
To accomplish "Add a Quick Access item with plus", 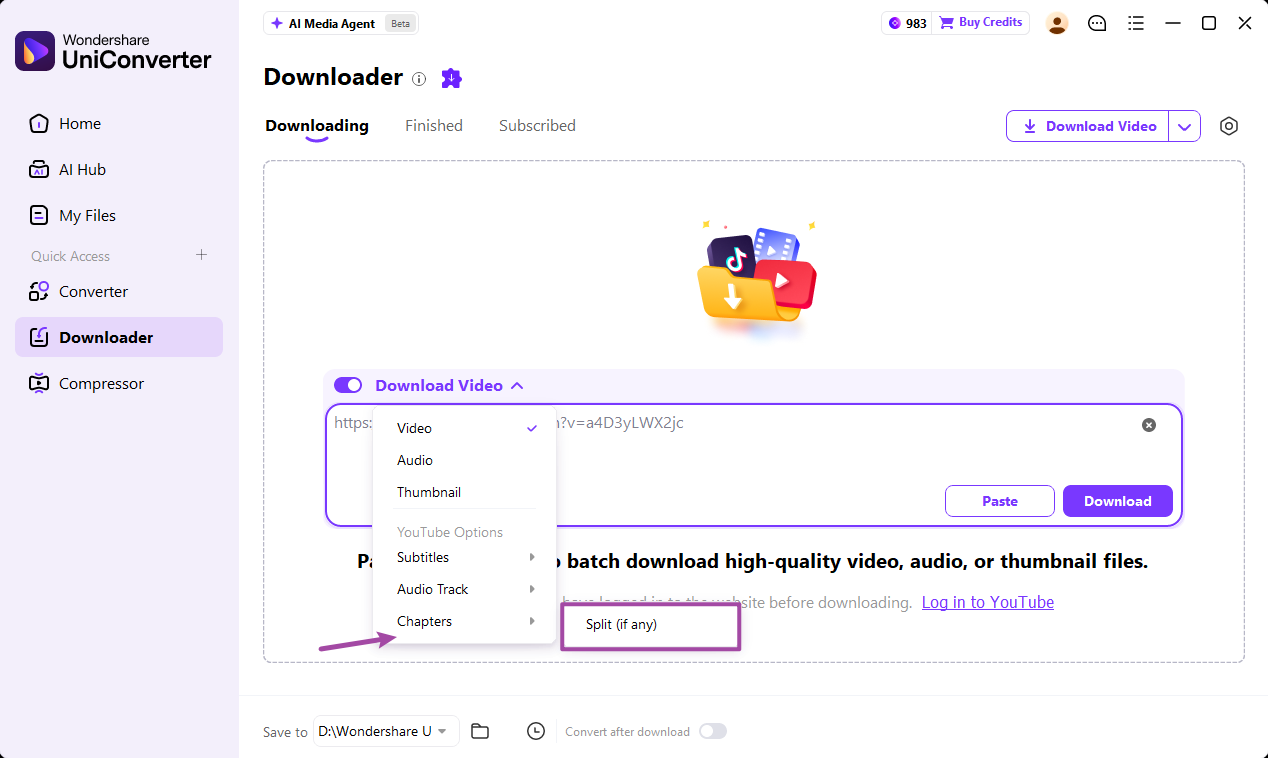I will pyautogui.click(x=201, y=255).
